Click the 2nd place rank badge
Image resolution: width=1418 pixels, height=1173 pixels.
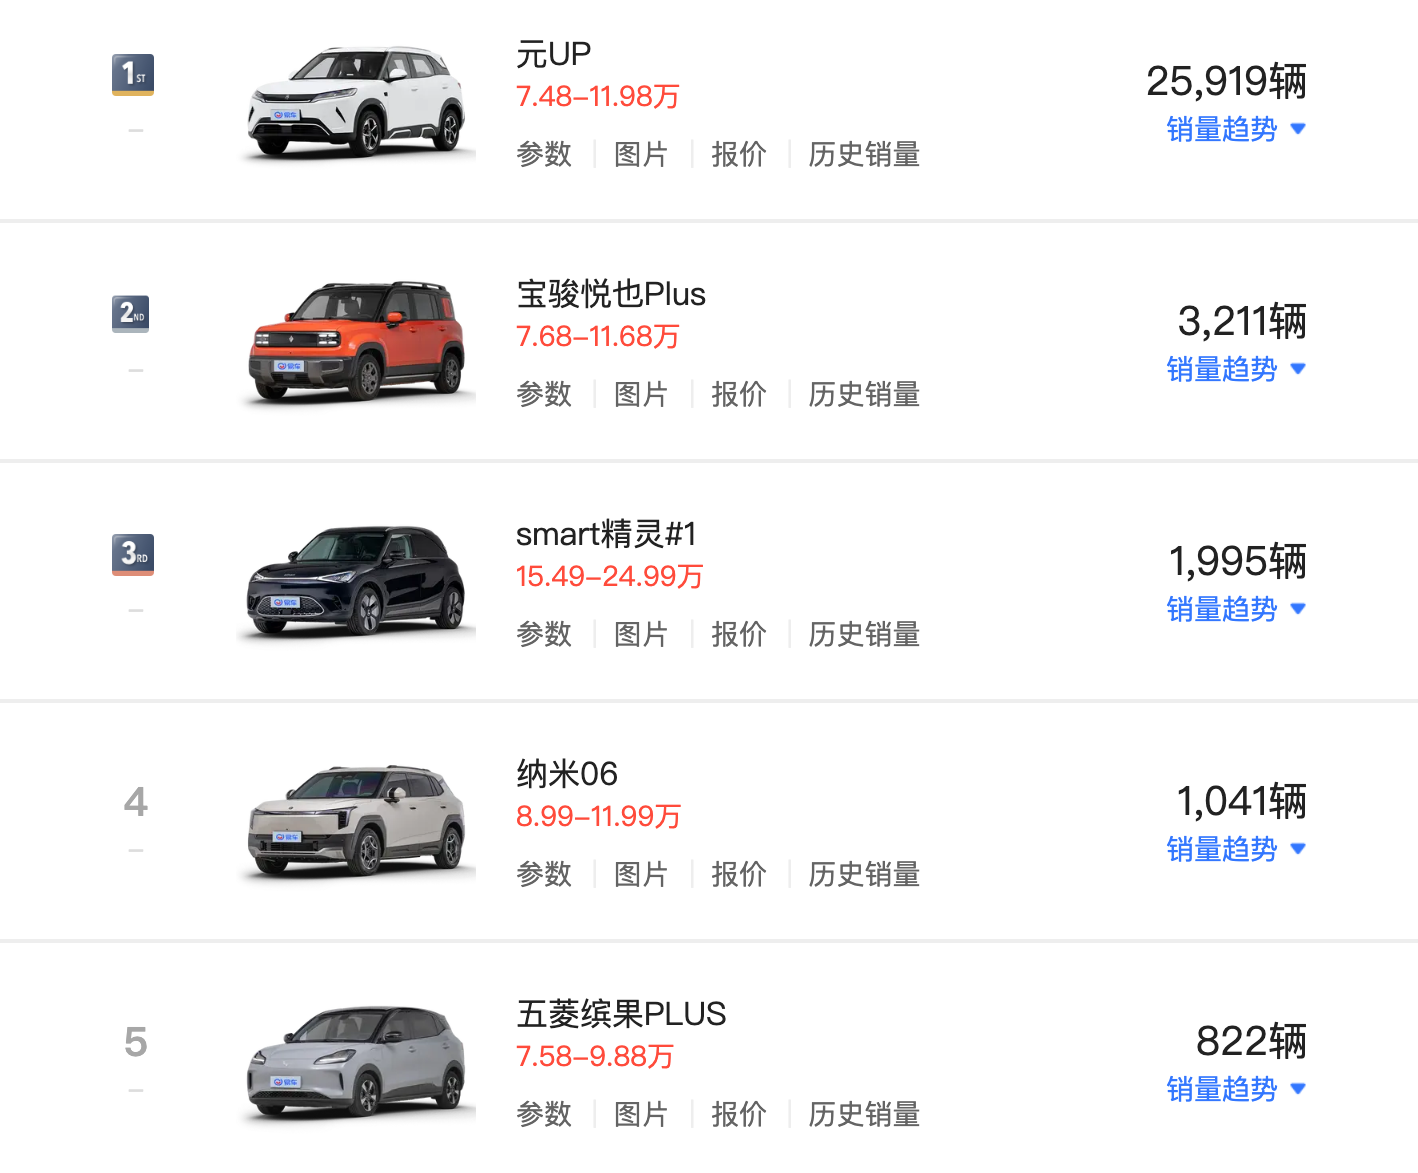coord(131,314)
